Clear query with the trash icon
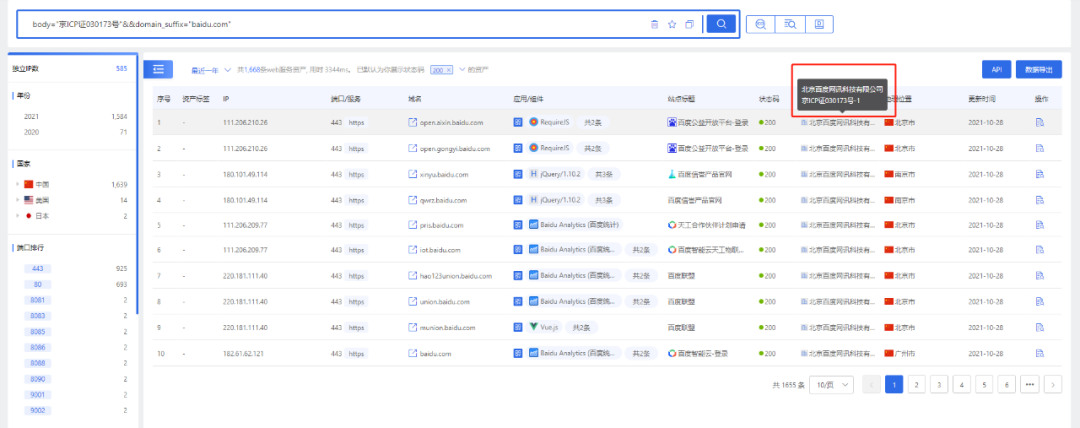The height and width of the screenshot is (428, 1080). tap(654, 25)
